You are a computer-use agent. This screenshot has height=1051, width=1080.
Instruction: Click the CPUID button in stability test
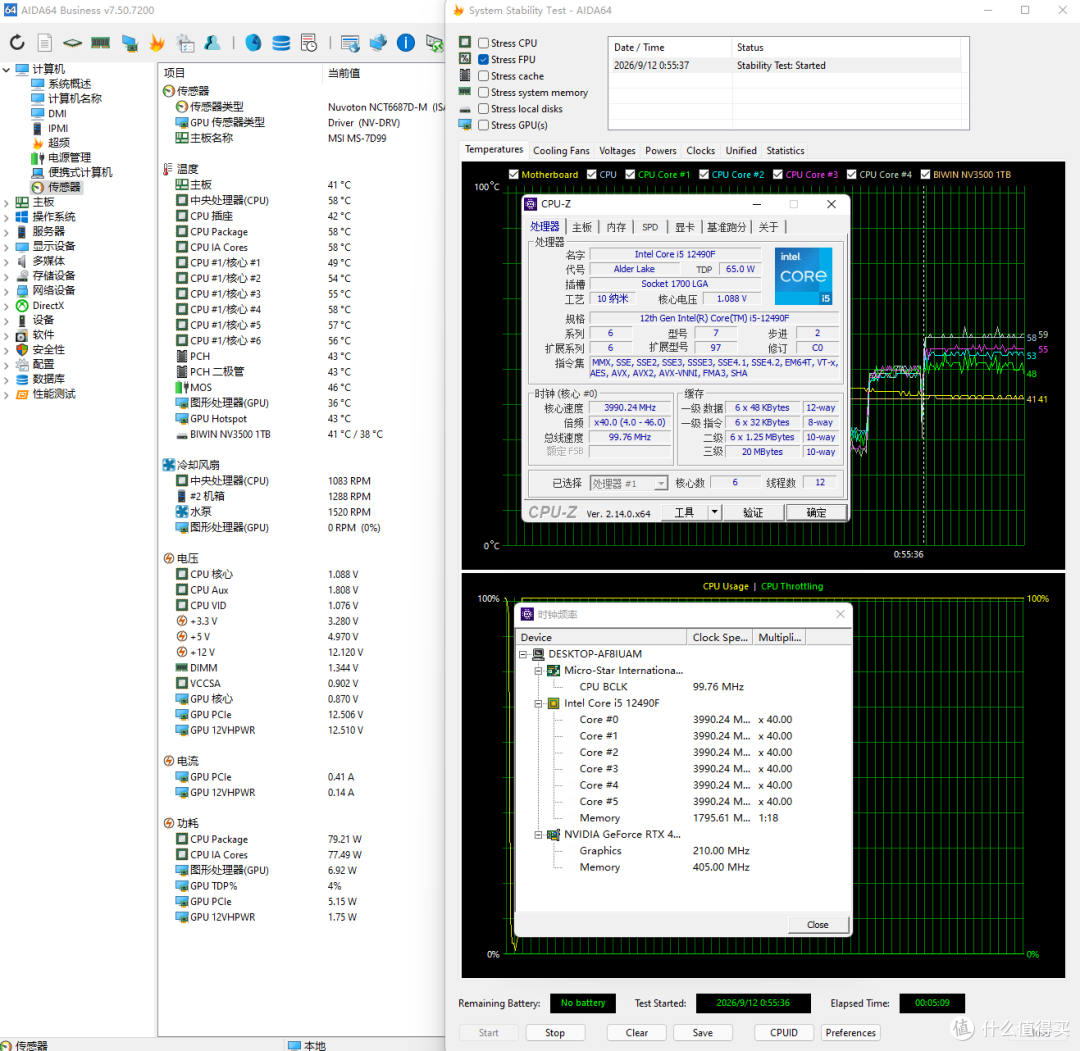click(x=784, y=1032)
